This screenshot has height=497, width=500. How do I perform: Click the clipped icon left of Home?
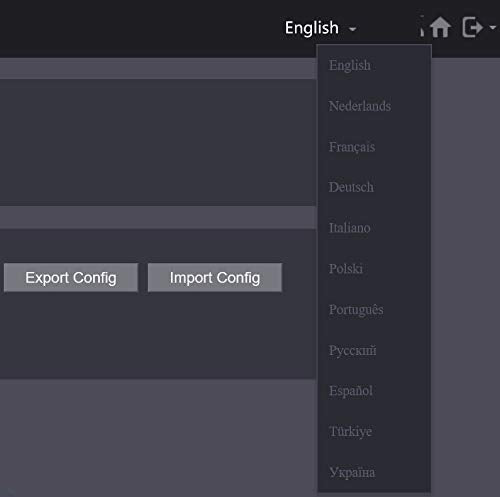422,27
